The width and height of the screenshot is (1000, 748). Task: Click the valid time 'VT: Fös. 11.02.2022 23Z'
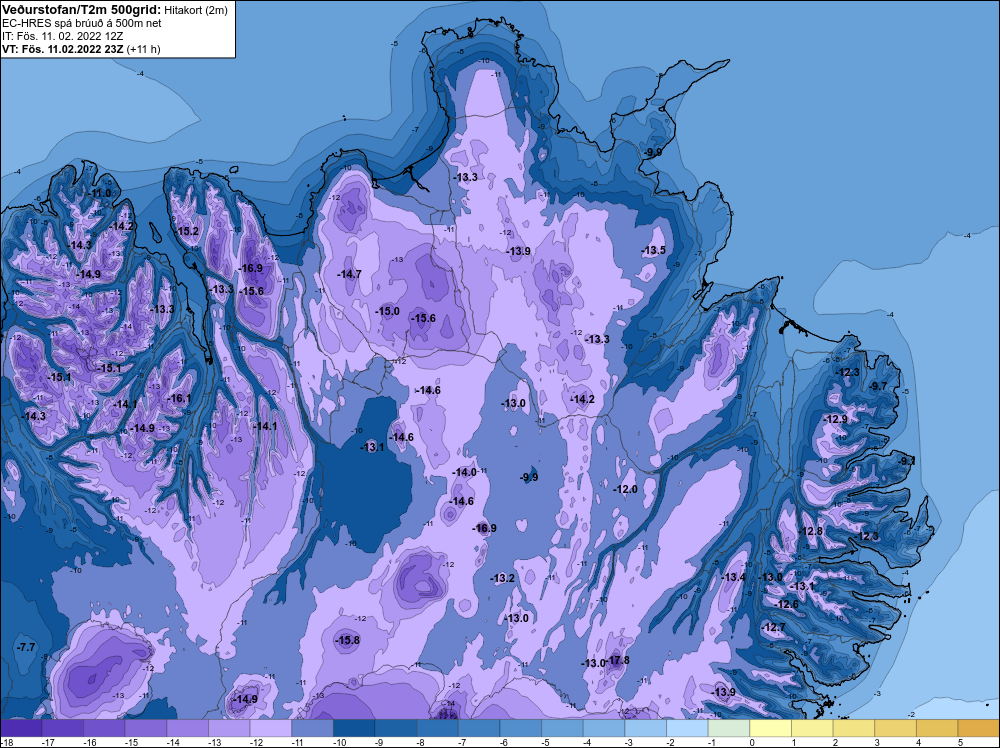(62, 49)
